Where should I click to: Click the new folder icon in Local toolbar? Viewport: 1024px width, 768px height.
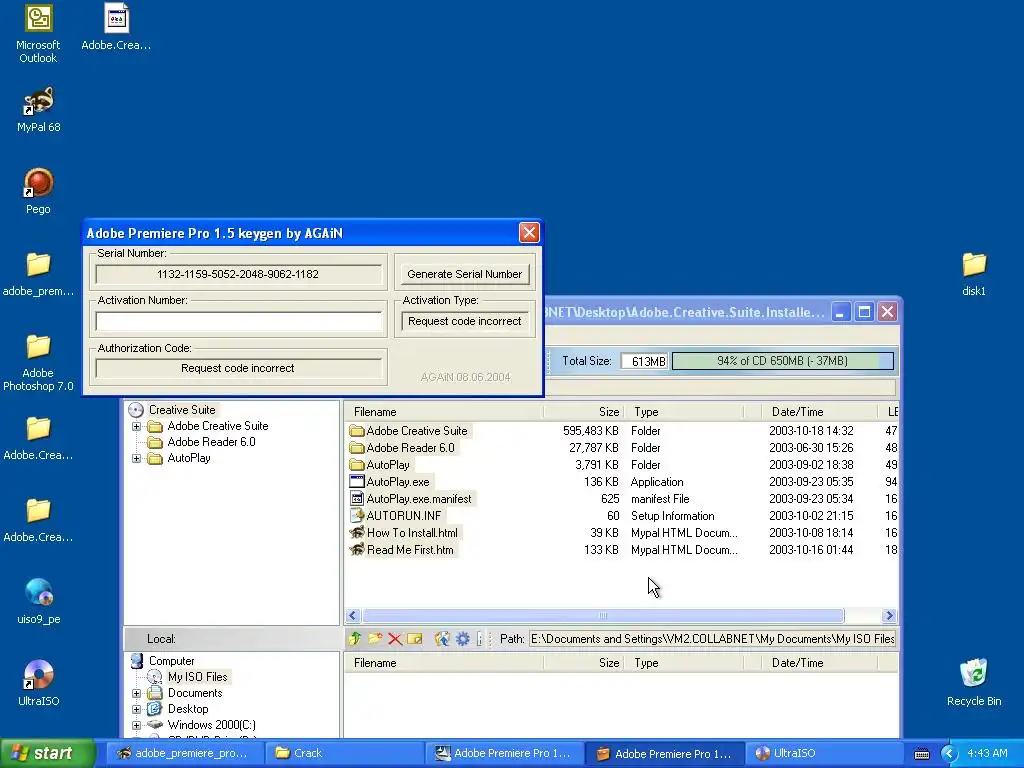tap(375, 639)
